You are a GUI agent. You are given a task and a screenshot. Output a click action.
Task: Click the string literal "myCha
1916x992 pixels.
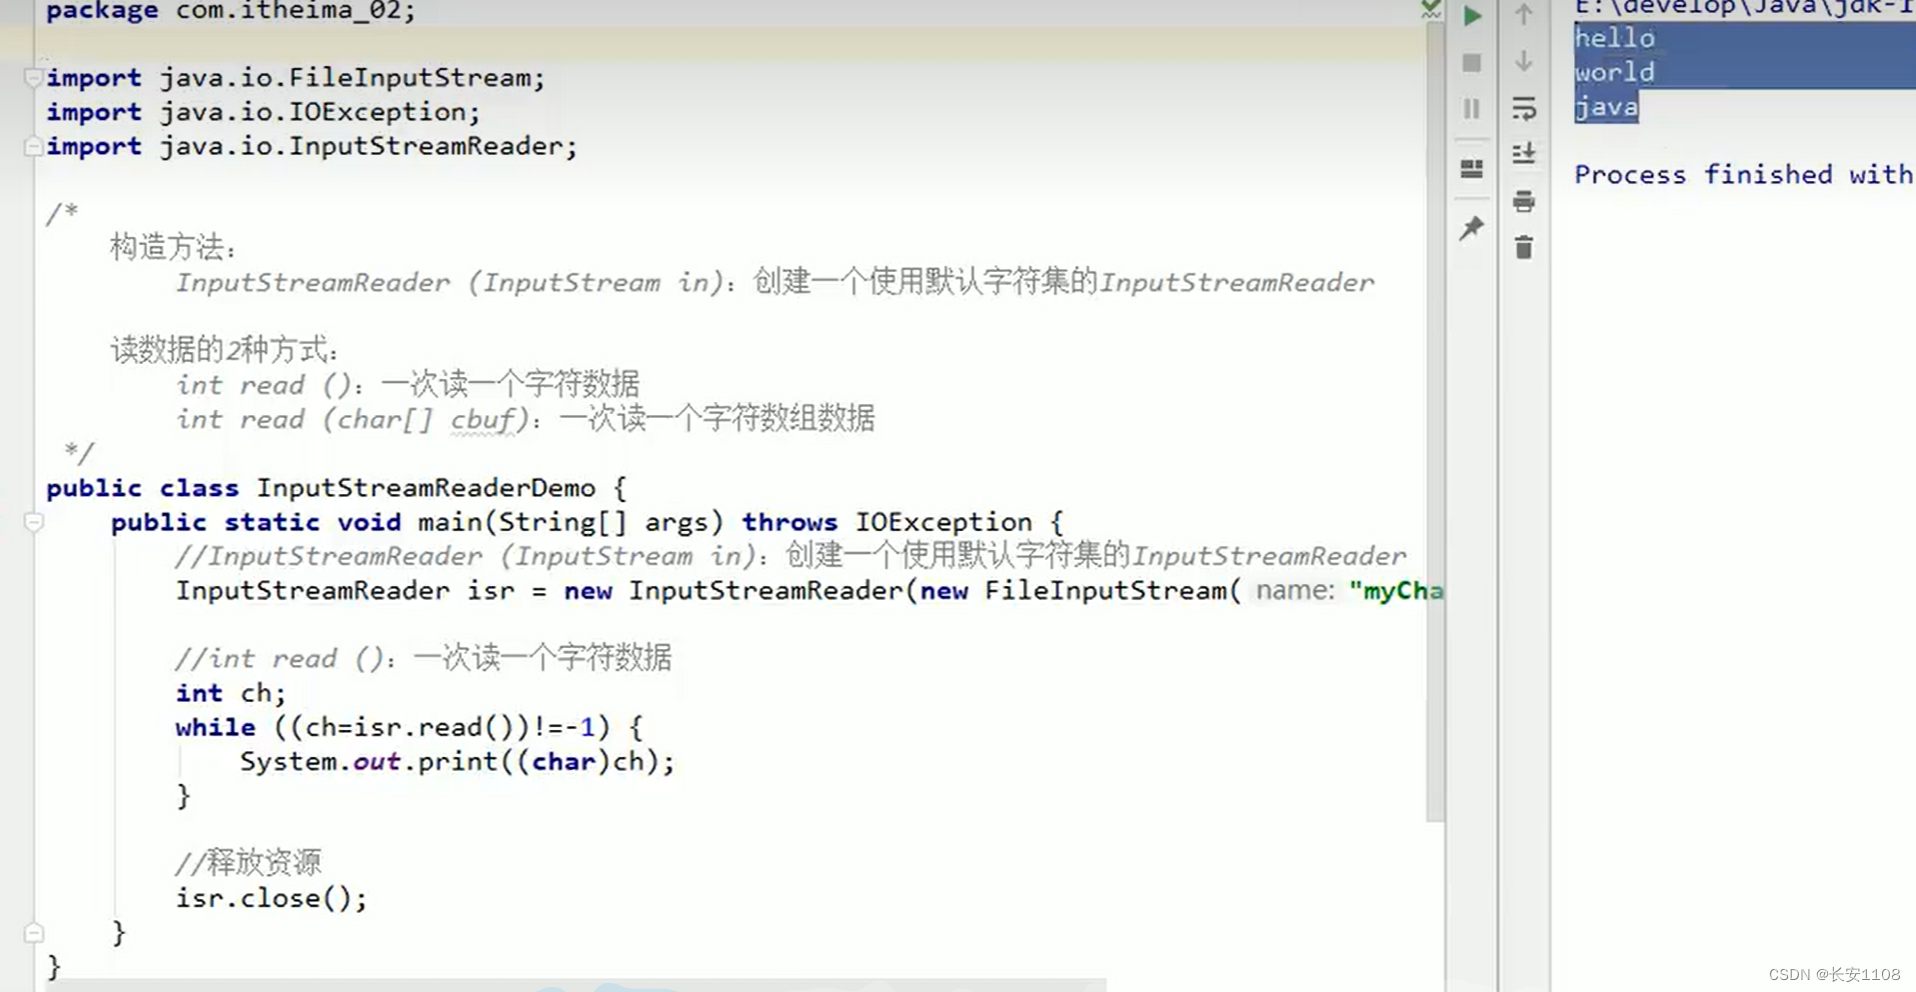coord(1396,591)
